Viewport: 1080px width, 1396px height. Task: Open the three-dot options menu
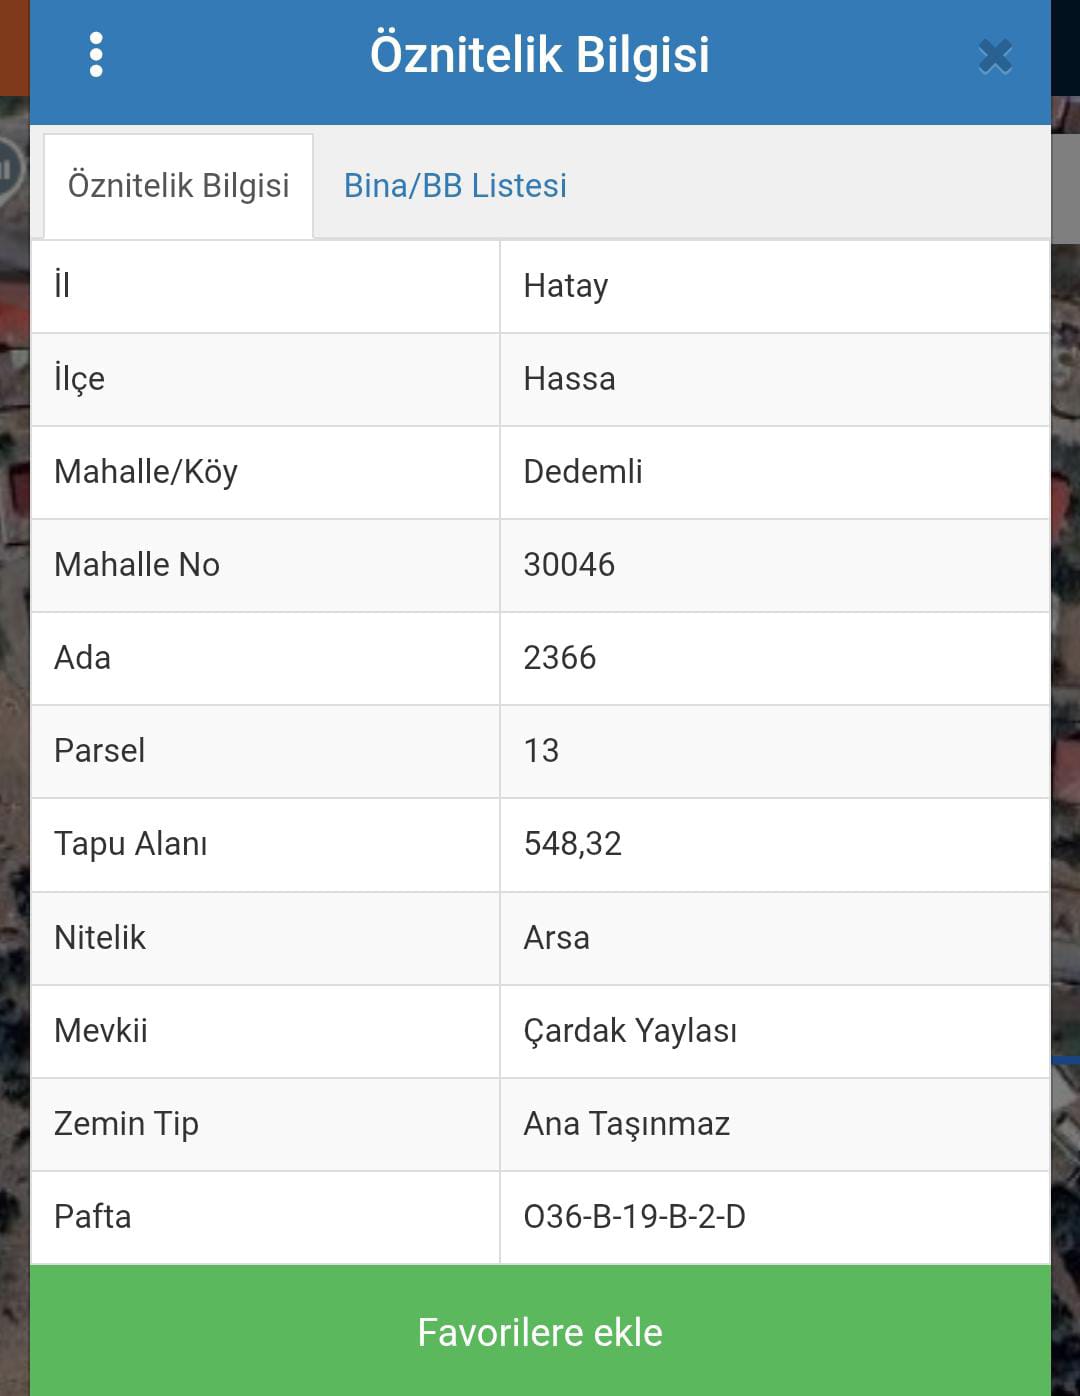point(96,55)
